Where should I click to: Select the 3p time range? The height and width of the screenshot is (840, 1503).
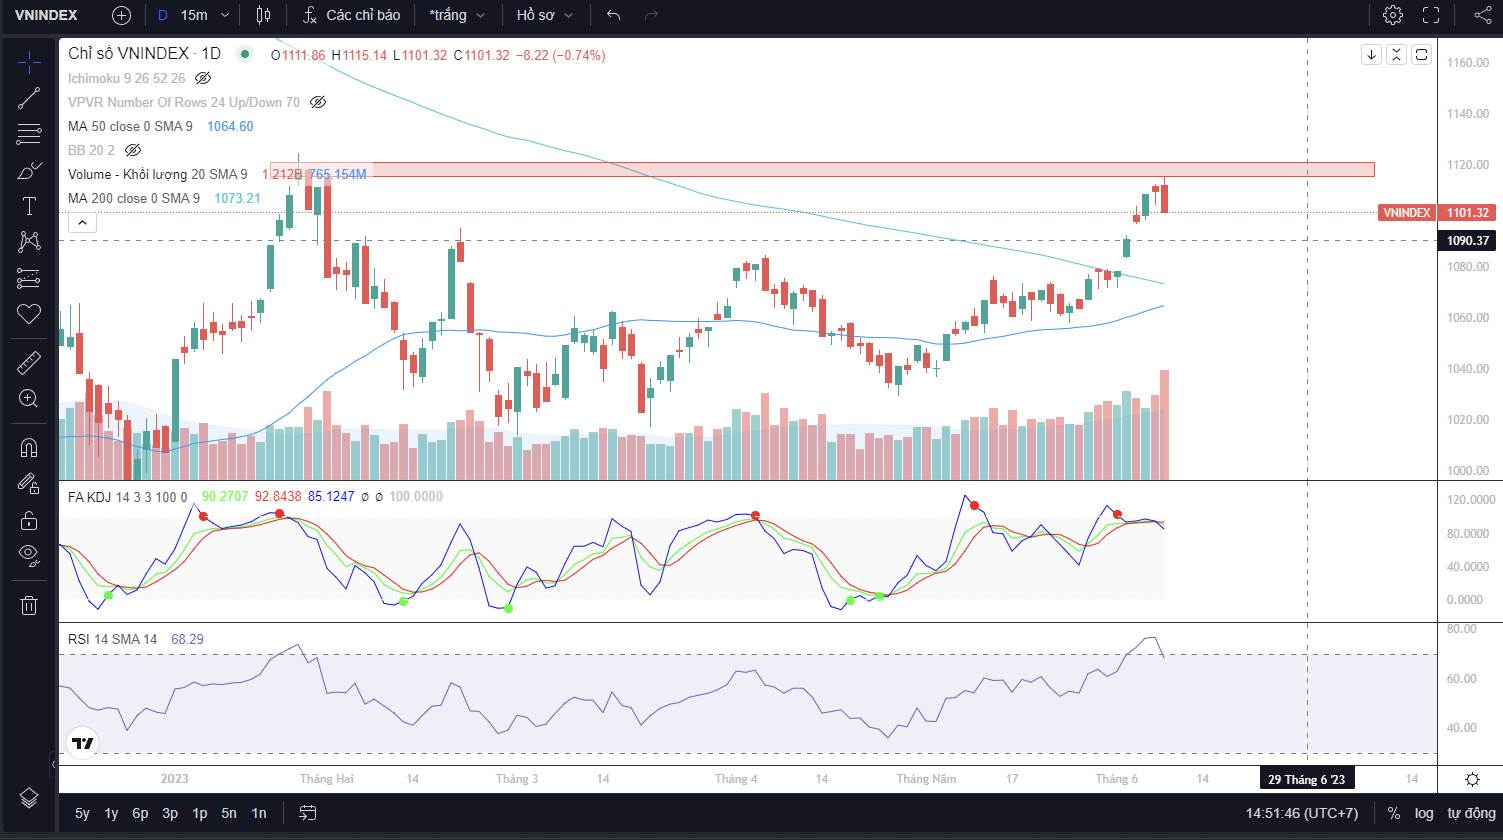pos(170,813)
